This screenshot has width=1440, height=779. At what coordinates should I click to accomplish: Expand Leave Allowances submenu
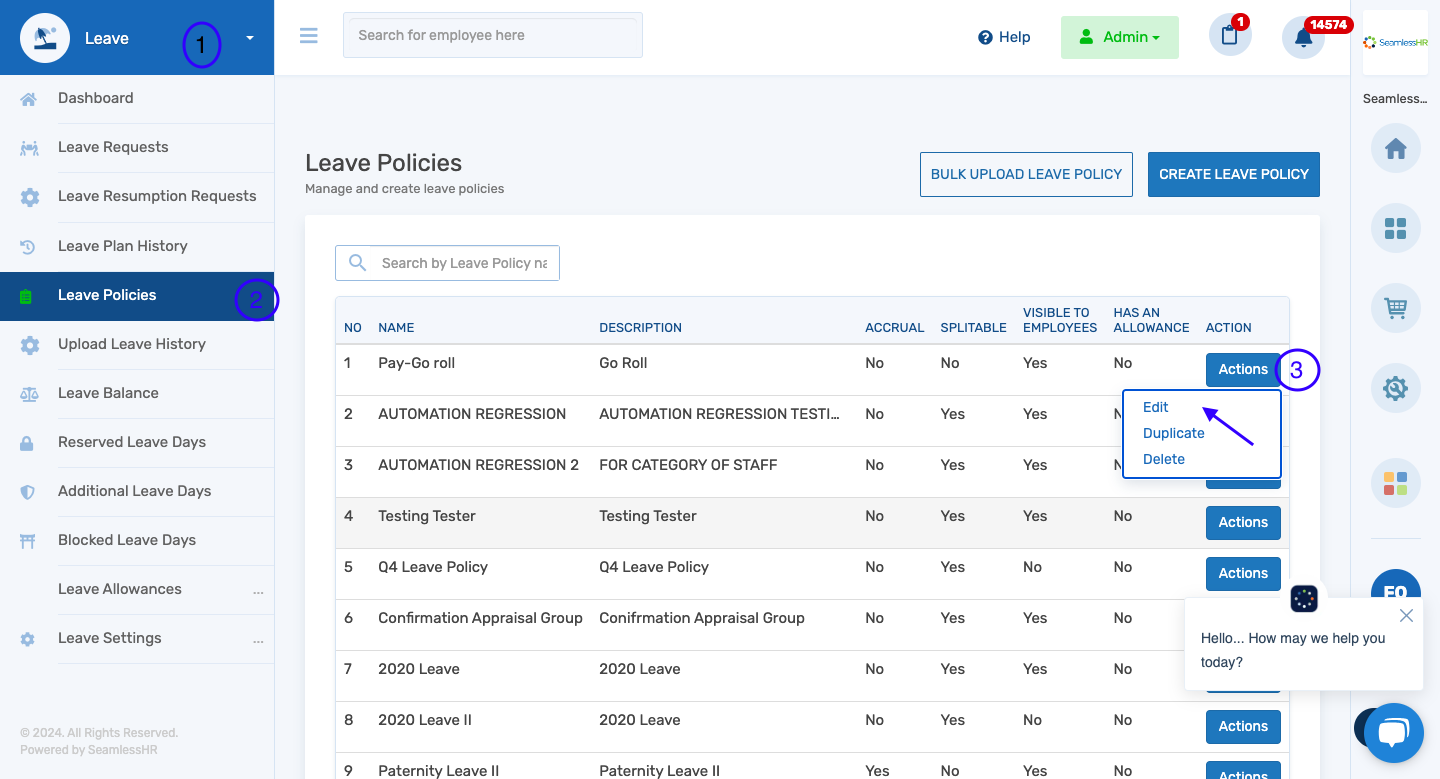[x=258, y=591]
